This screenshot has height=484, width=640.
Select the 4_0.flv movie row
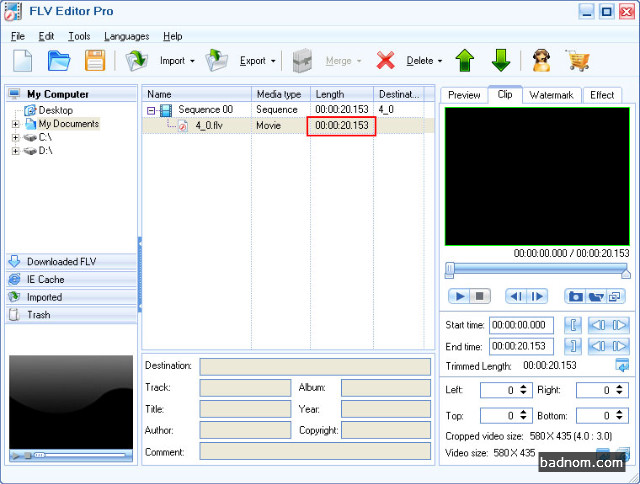(287, 125)
